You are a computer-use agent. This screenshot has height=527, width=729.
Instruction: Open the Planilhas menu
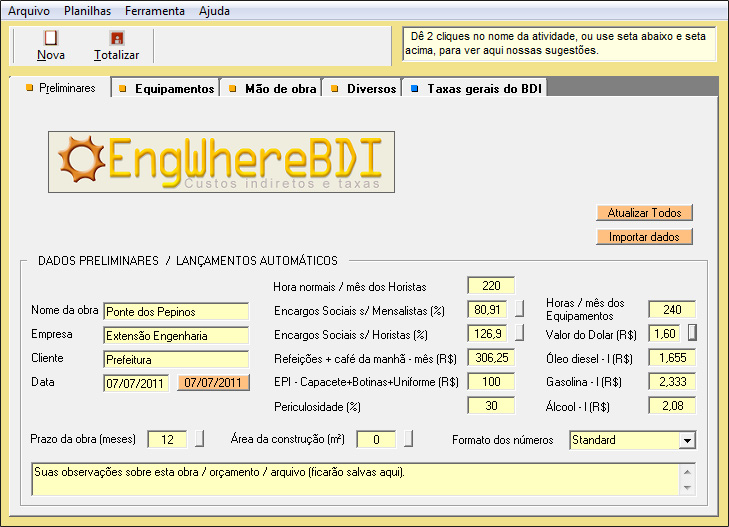(x=87, y=11)
